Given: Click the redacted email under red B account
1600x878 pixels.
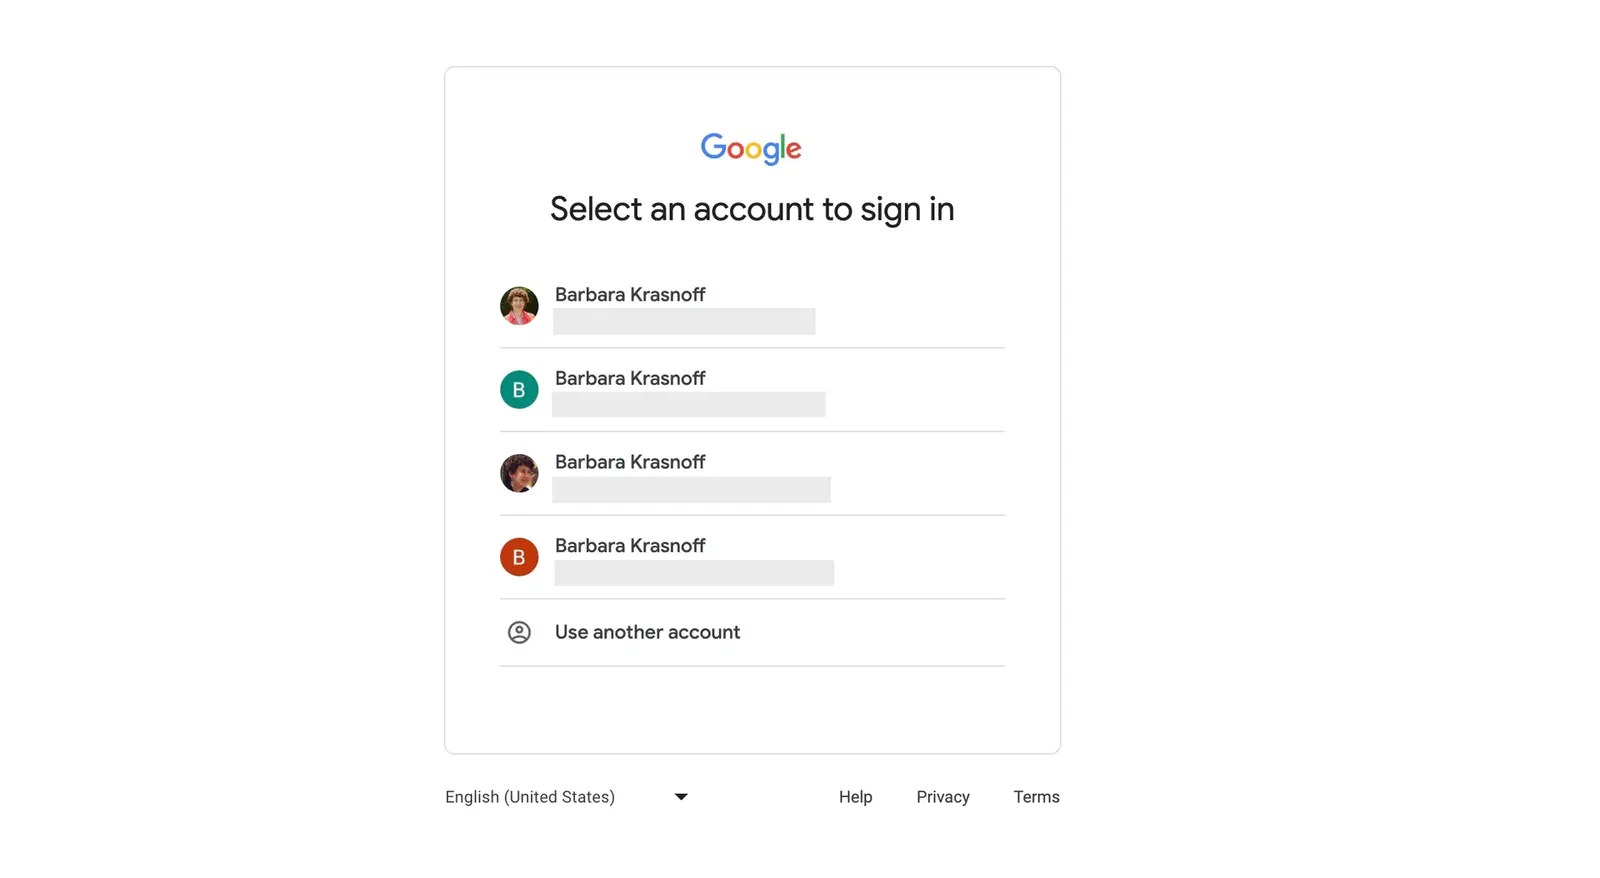Looking at the screenshot, I should [x=694, y=573].
